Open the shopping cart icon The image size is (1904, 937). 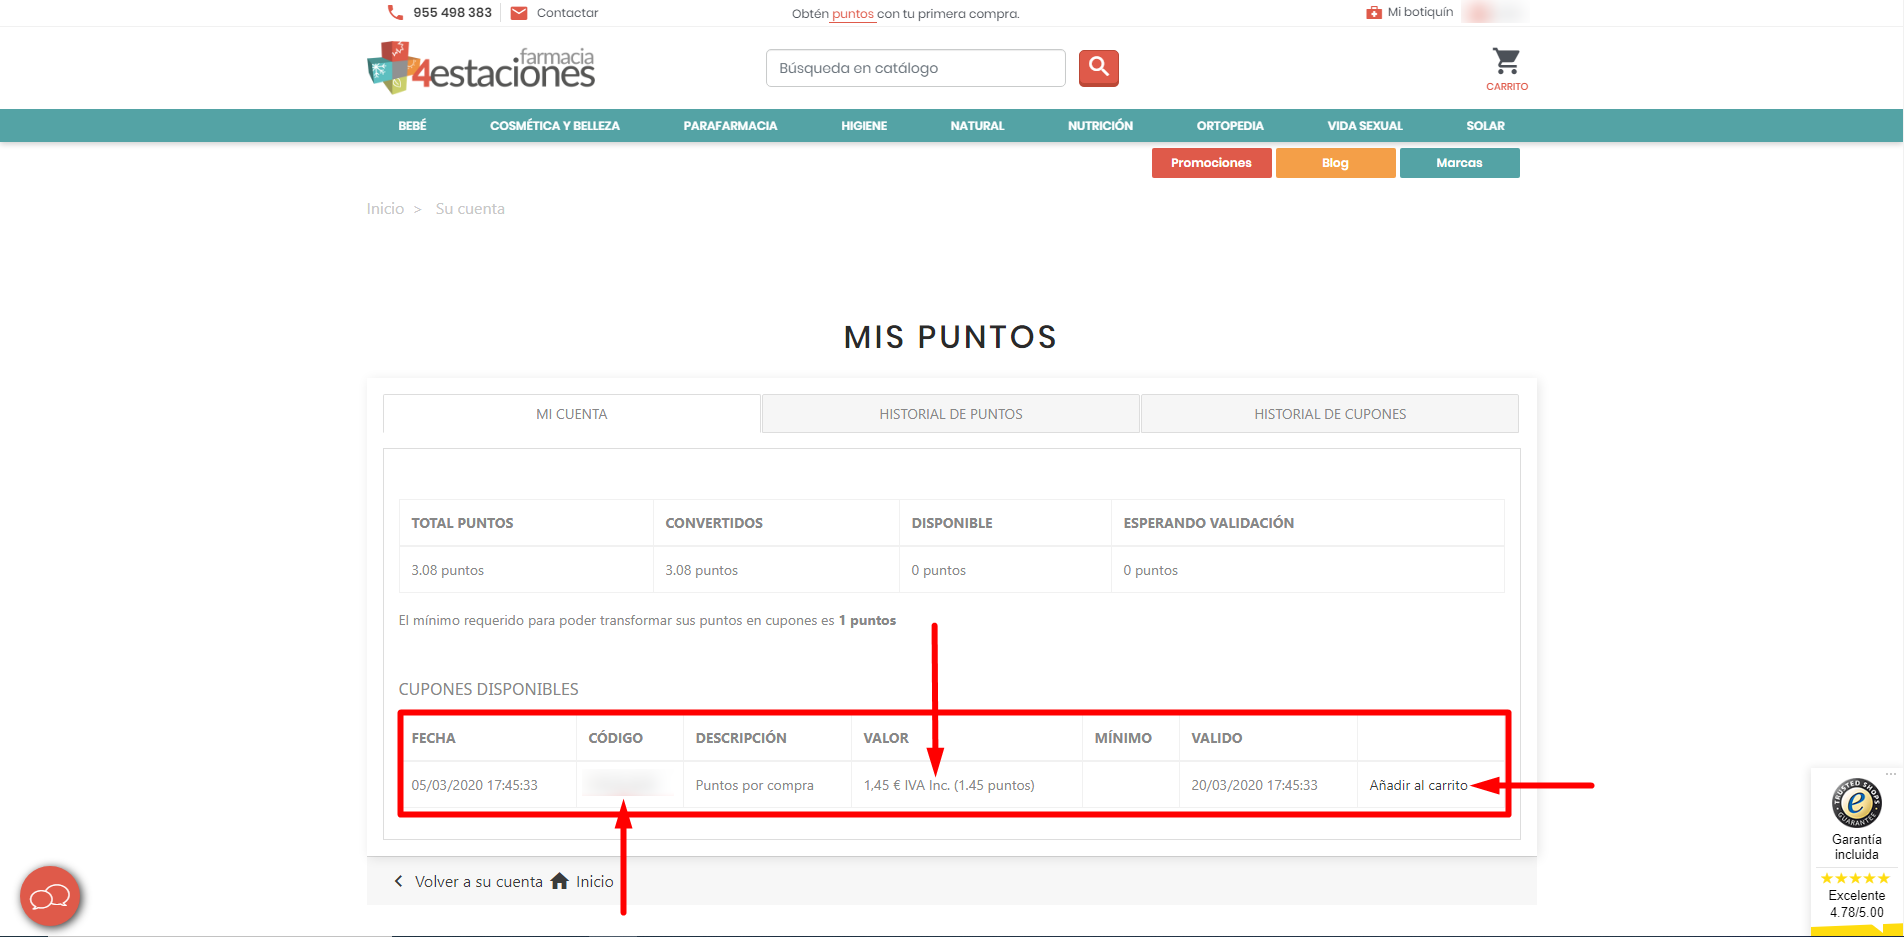click(1506, 61)
